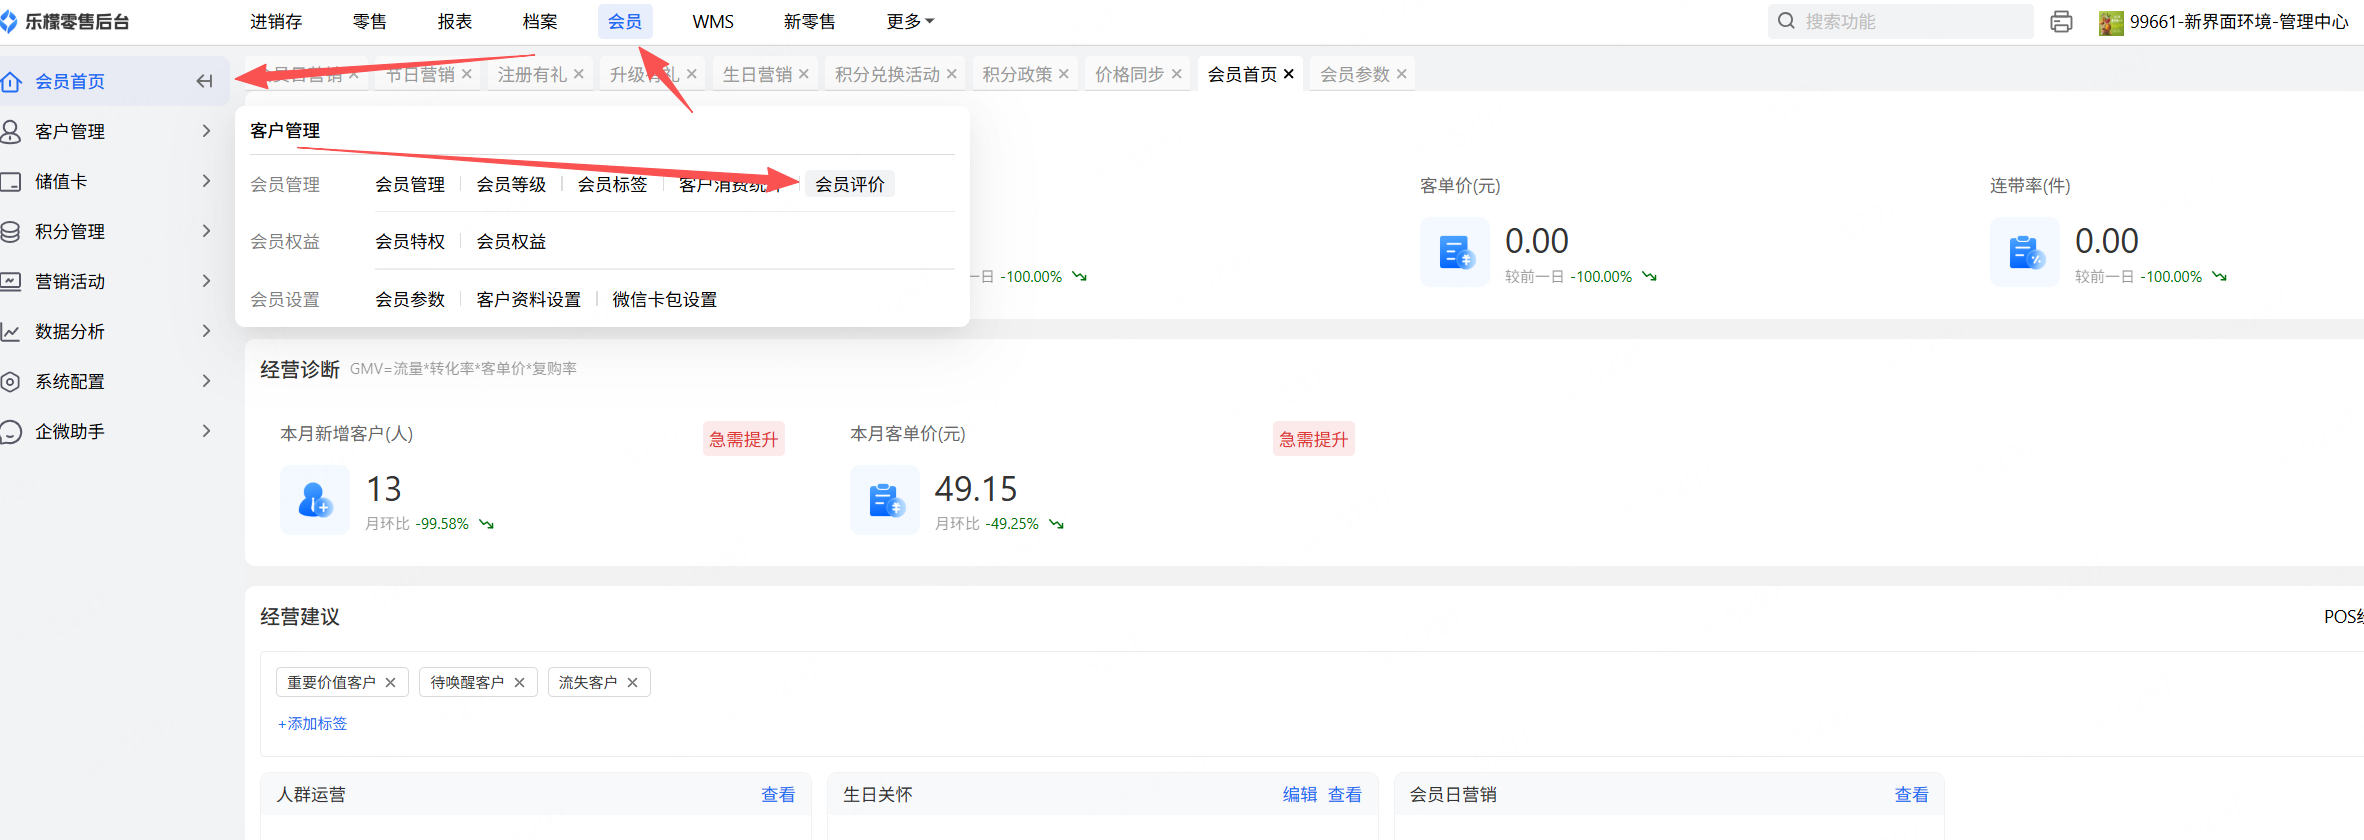Screen dimensions: 2364x840
Task: Click 急需提升 badge beside 本月客单价
Action: pyautogui.click(x=1313, y=439)
